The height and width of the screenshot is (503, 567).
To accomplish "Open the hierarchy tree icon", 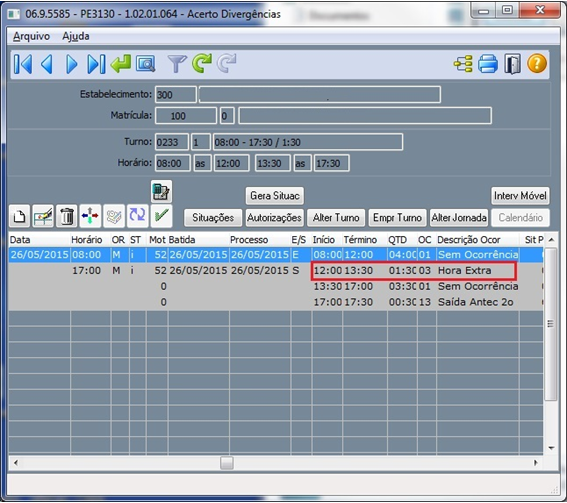I will click(463, 64).
